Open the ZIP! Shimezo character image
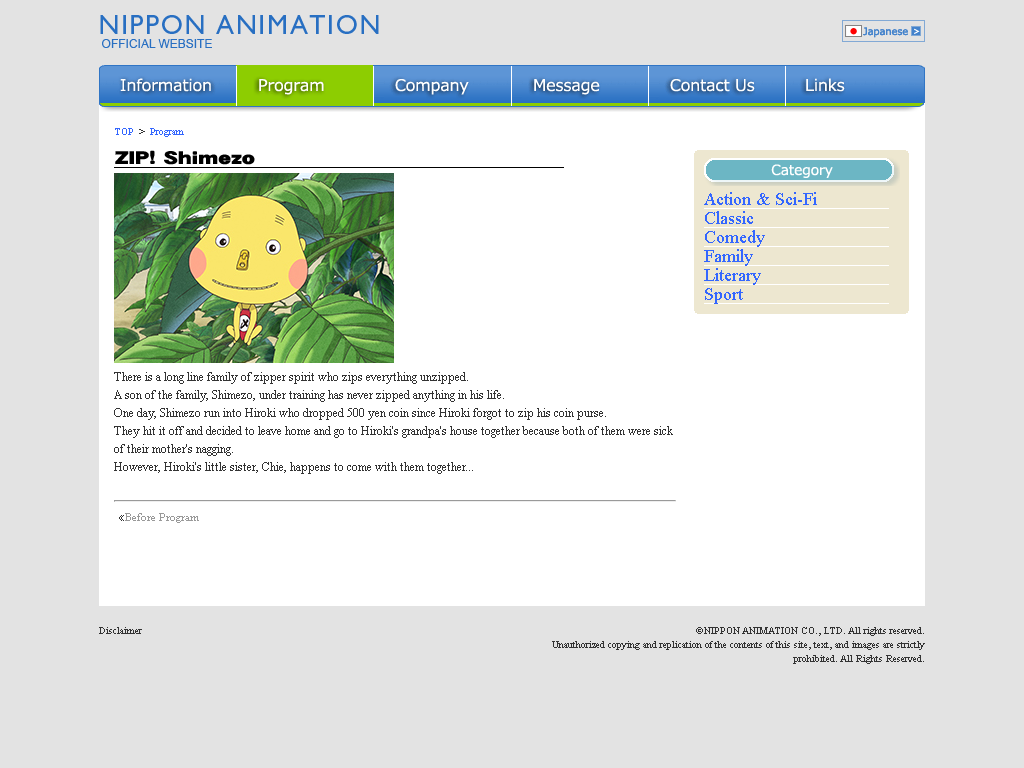 click(x=254, y=268)
